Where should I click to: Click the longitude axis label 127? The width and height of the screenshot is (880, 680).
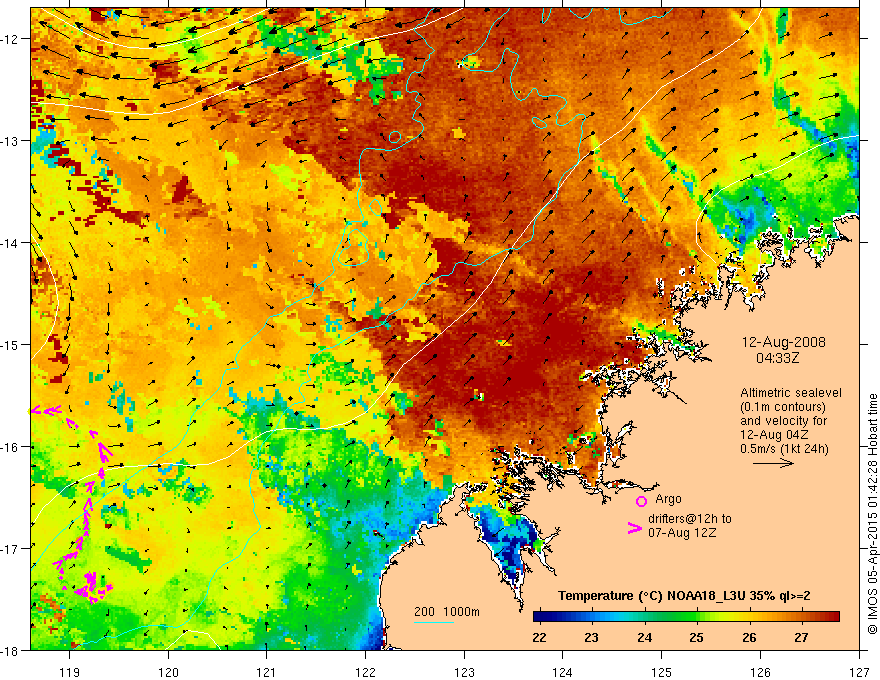pos(859,672)
